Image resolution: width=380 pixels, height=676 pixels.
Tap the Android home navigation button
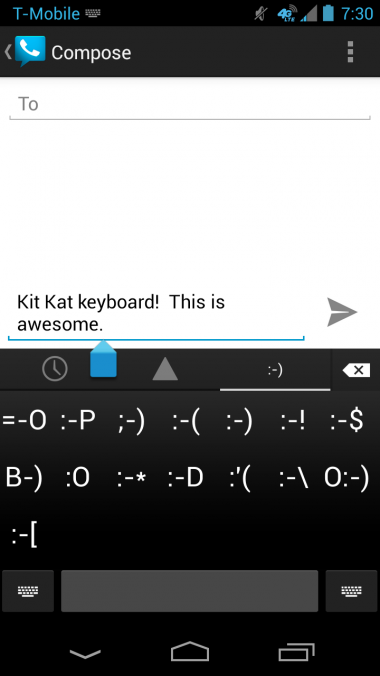click(190, 651)
